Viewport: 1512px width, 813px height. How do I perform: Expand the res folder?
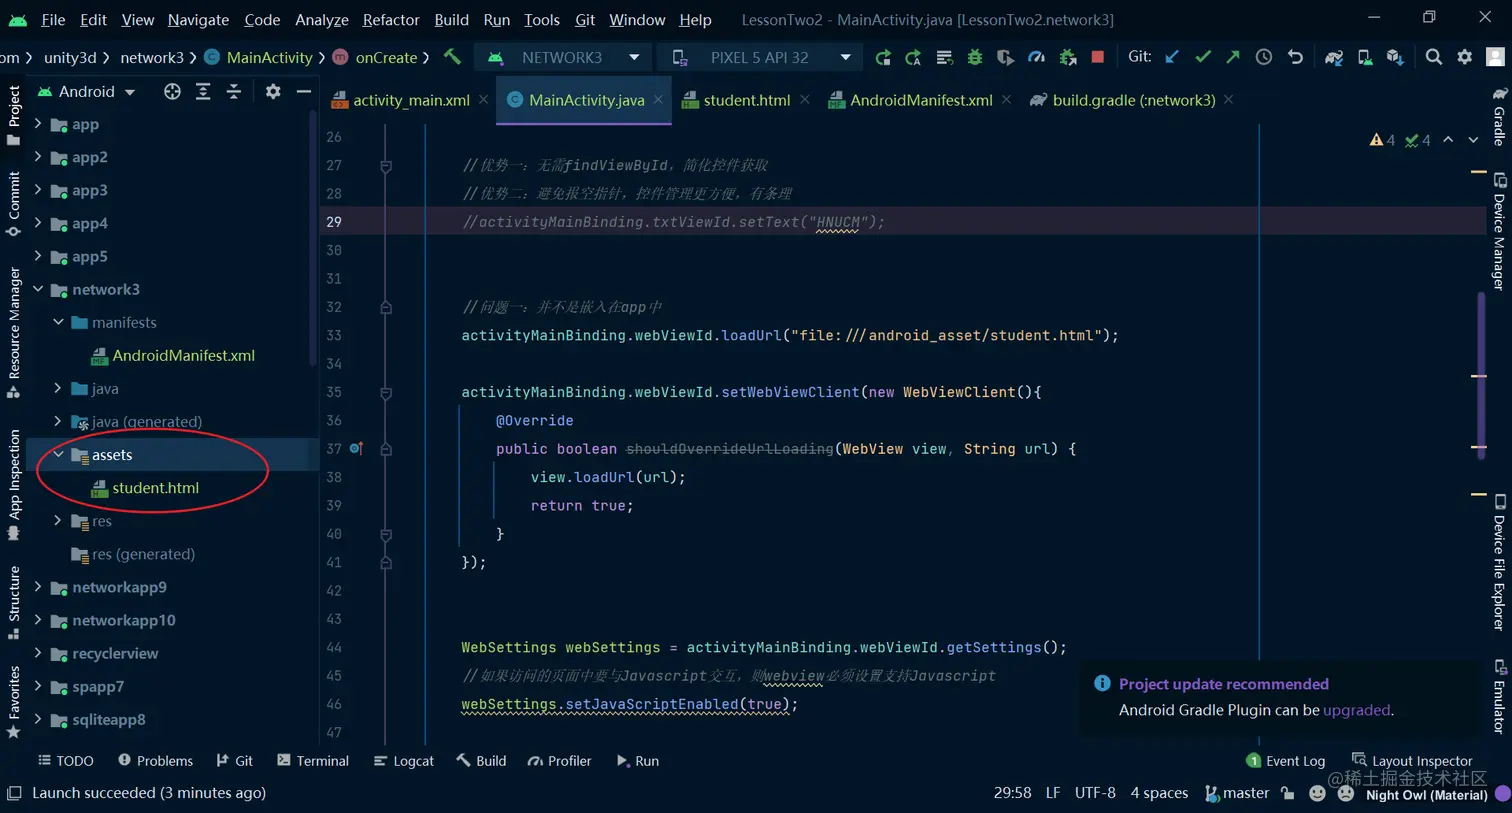[58, 520]
